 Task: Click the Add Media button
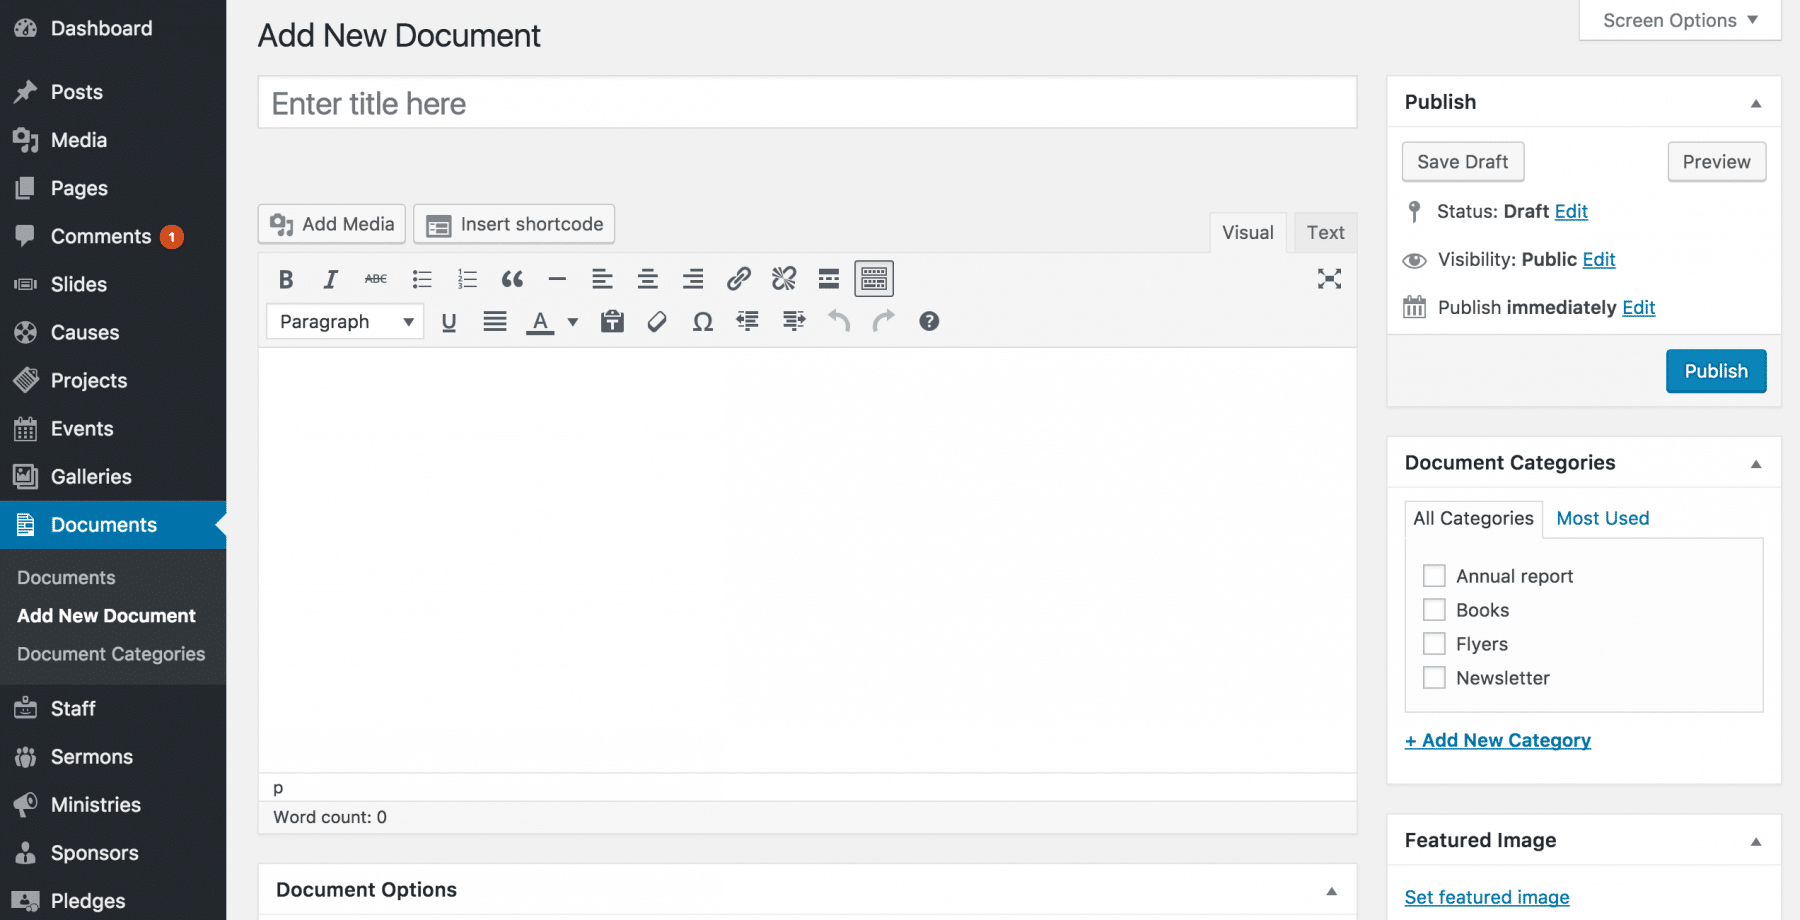coord(332,224)
